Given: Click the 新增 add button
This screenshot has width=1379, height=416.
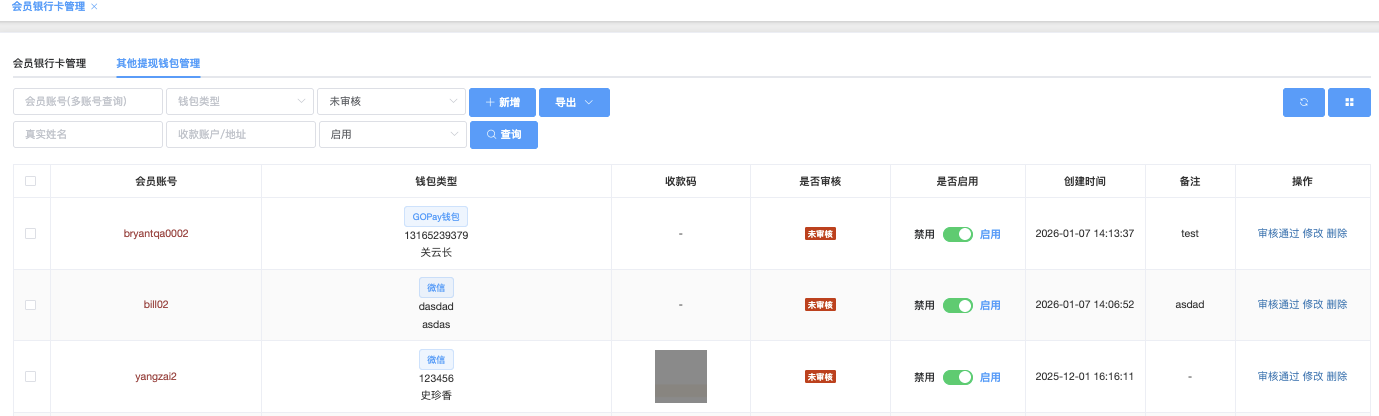Looking at the screenshot, I should pyautogui.click(x=502, y=102).
